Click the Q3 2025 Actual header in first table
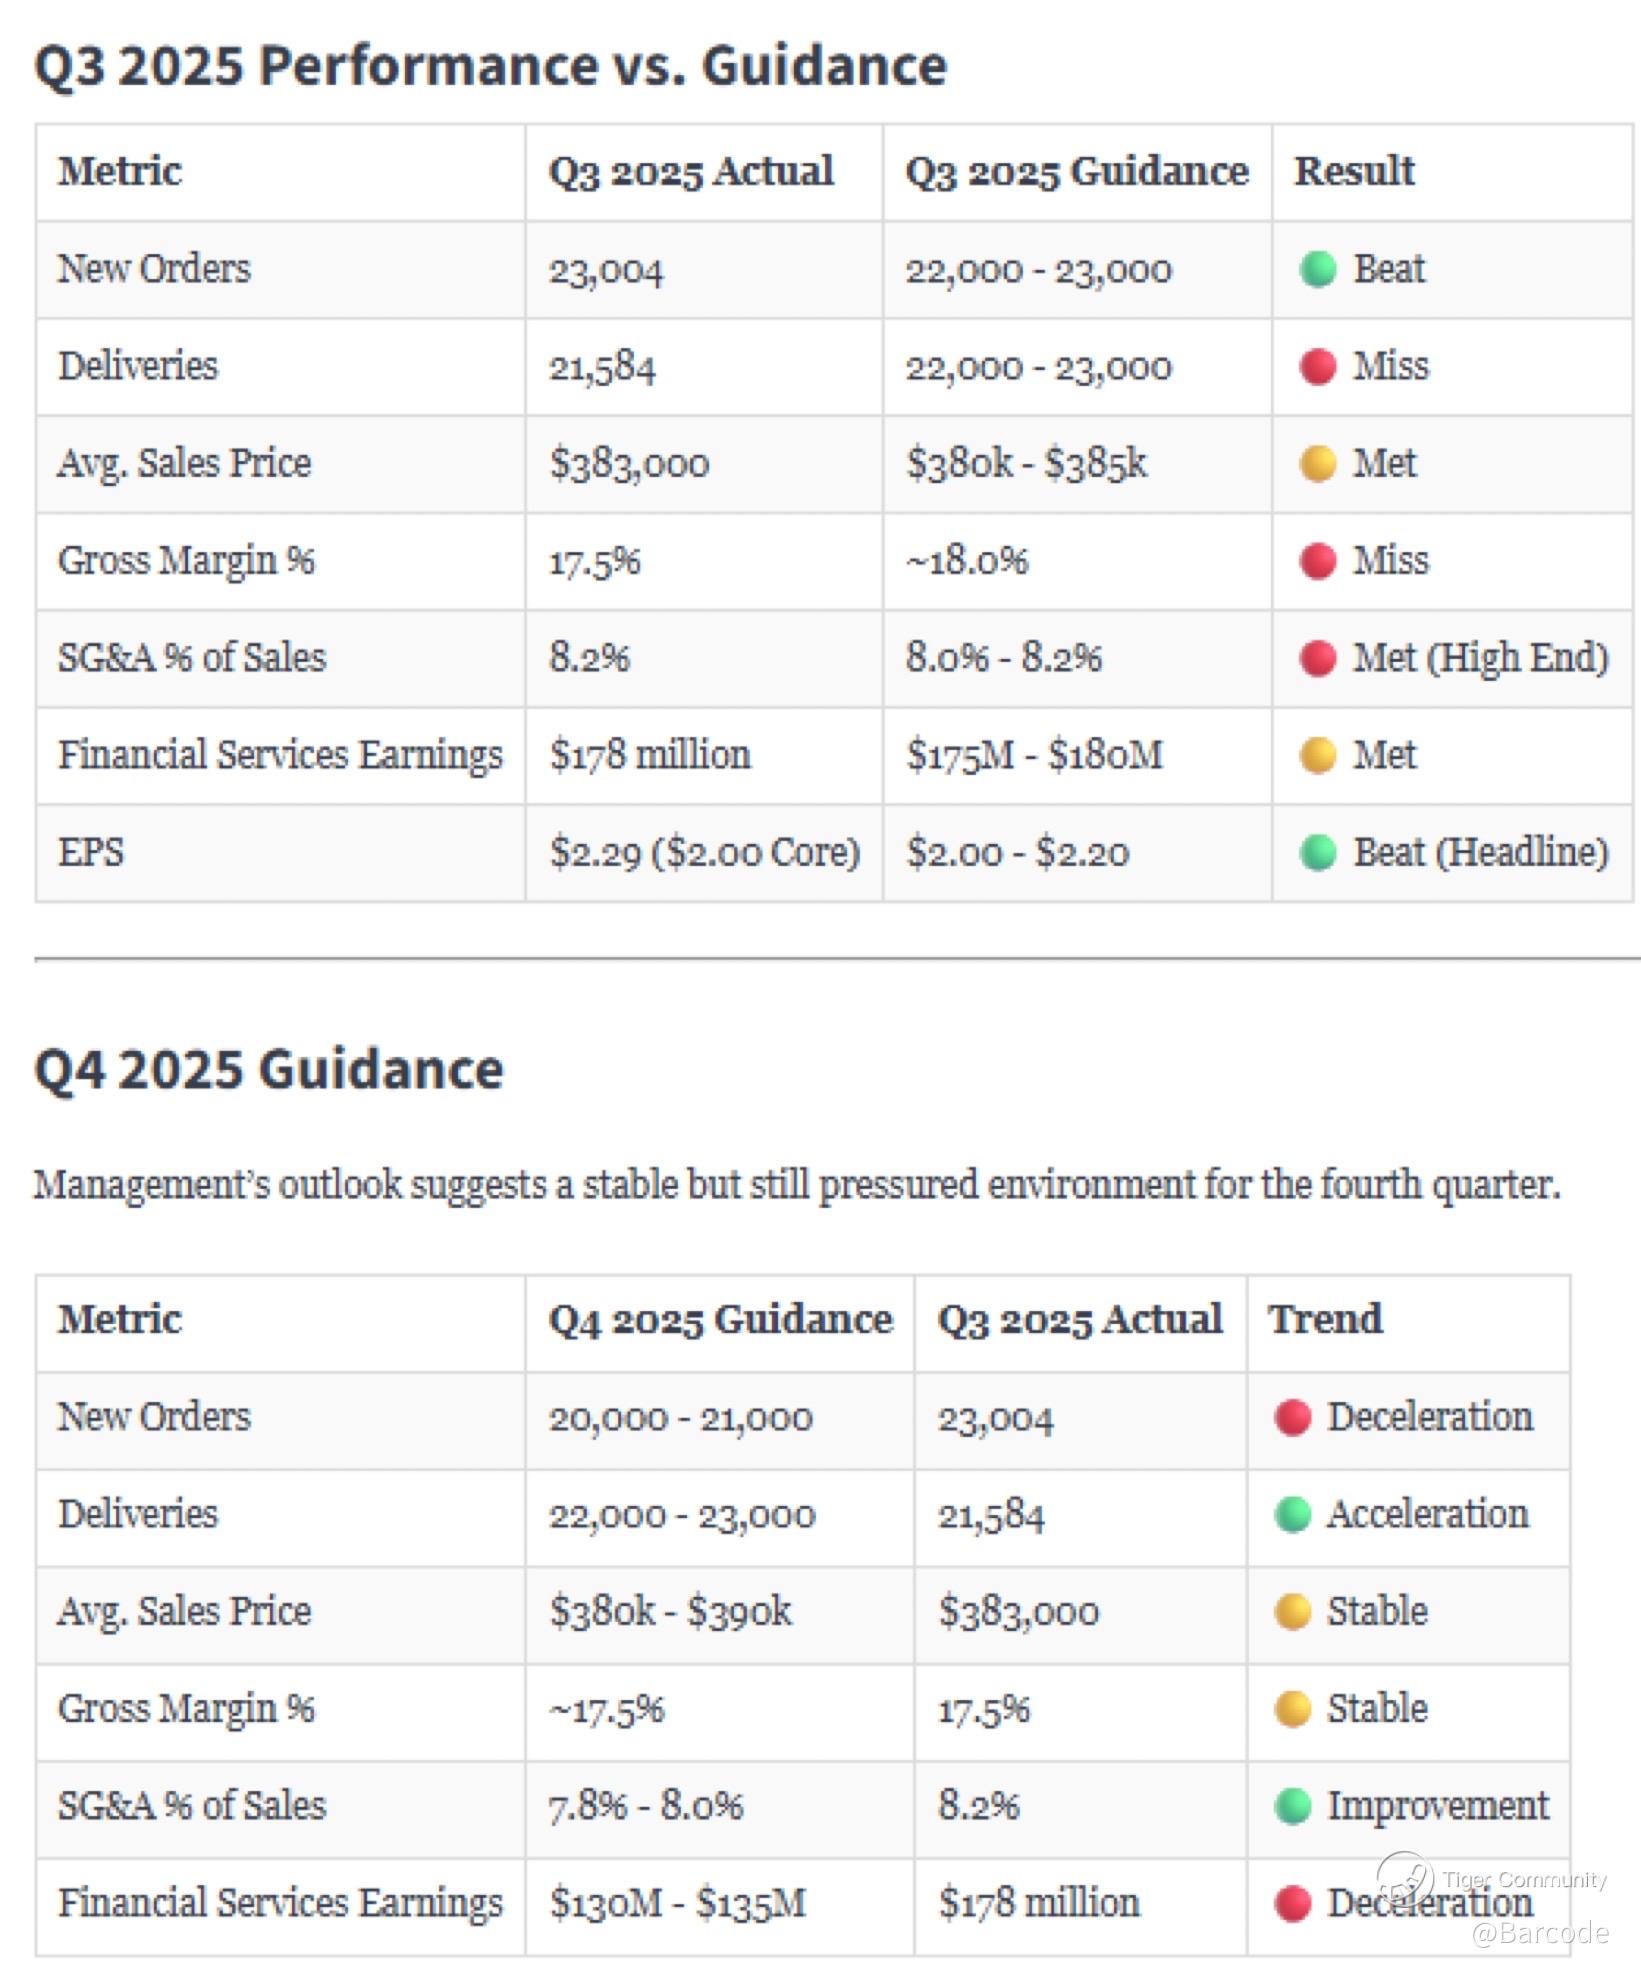The image size is (1641, 1970). point(690,171)
